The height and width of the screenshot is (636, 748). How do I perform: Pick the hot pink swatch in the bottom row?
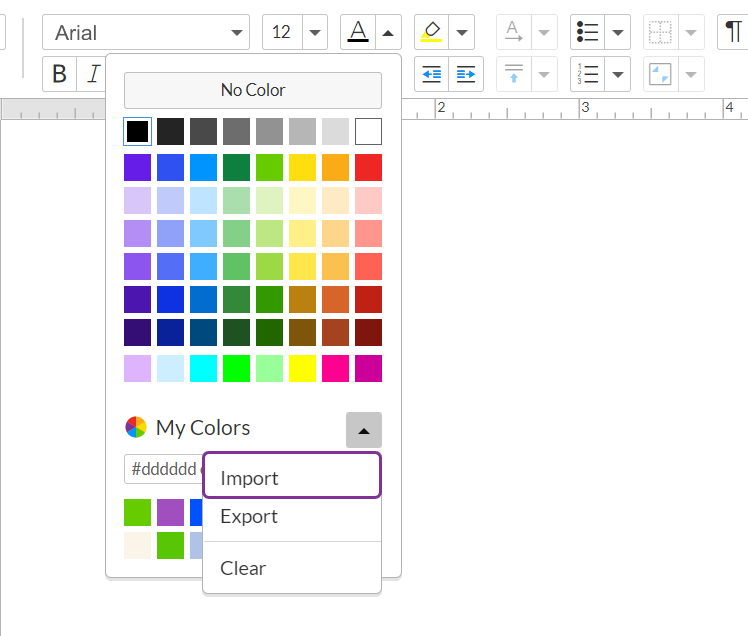pos(335,368)
